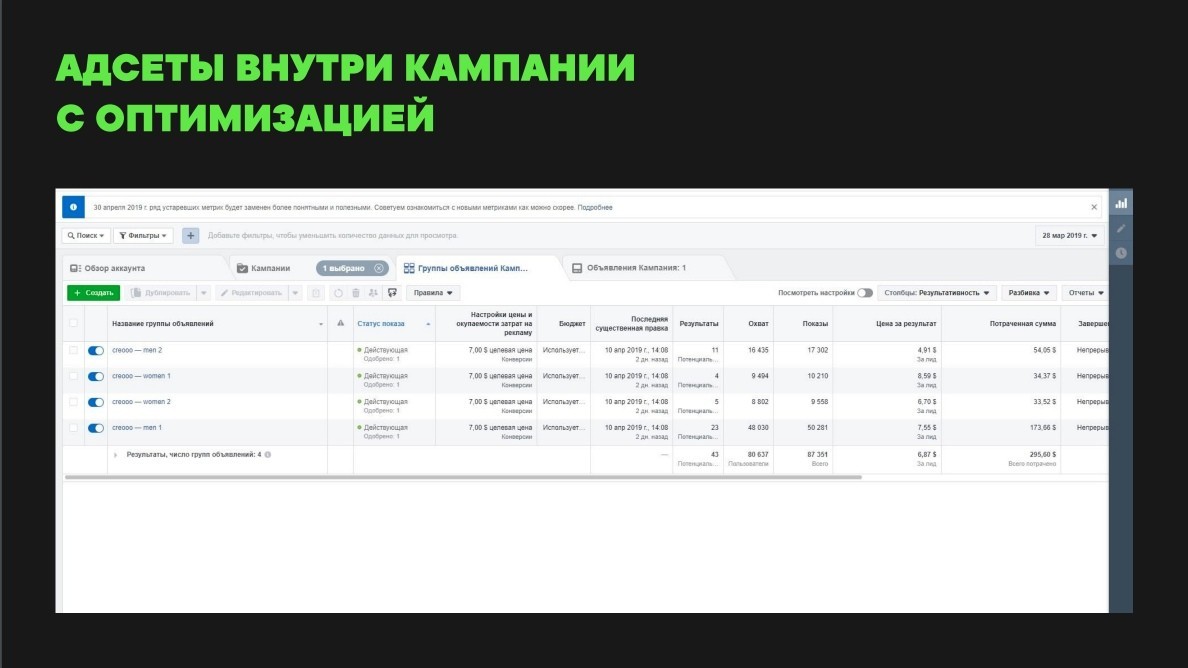Screen dimensions: 1188x668
Task: Click the green 'Создать' button
Action: click(x=93, y=292)
